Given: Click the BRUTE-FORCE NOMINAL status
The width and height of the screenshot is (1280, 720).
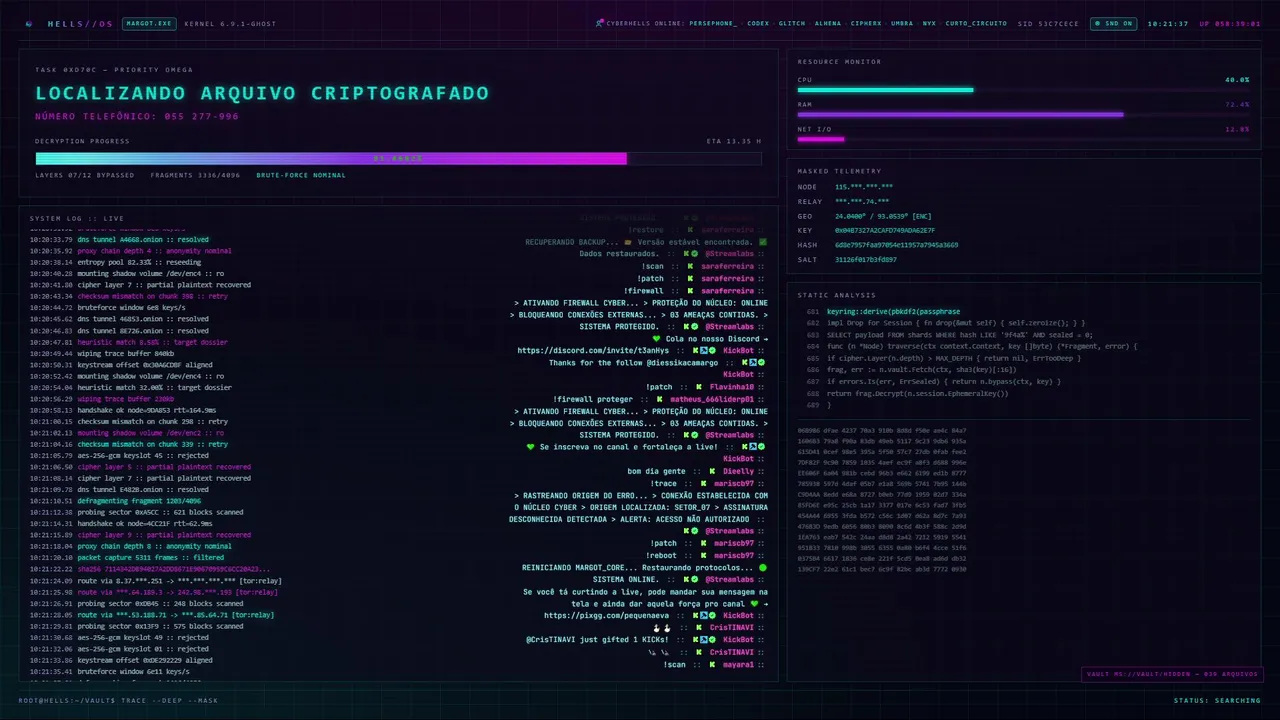Looking at the screenshot, I should point(301,175).
